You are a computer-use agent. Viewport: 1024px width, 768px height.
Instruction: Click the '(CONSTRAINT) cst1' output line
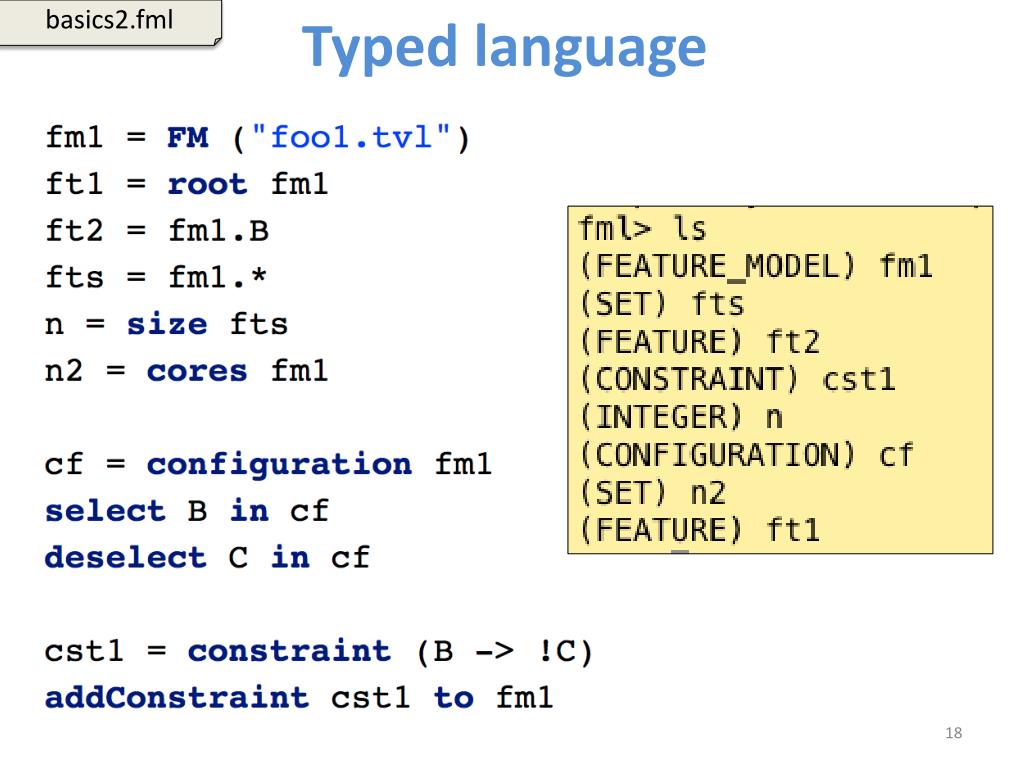(x=737, y=379)
